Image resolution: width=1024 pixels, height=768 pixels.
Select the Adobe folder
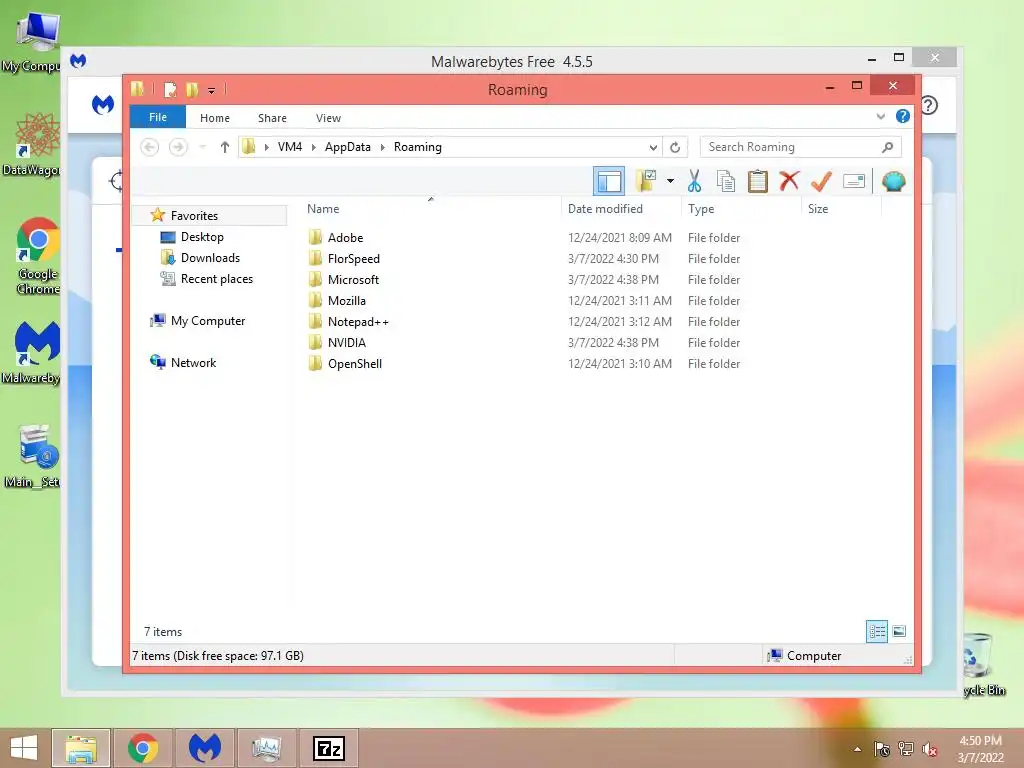pyautogui.click(x=345, y=238)
